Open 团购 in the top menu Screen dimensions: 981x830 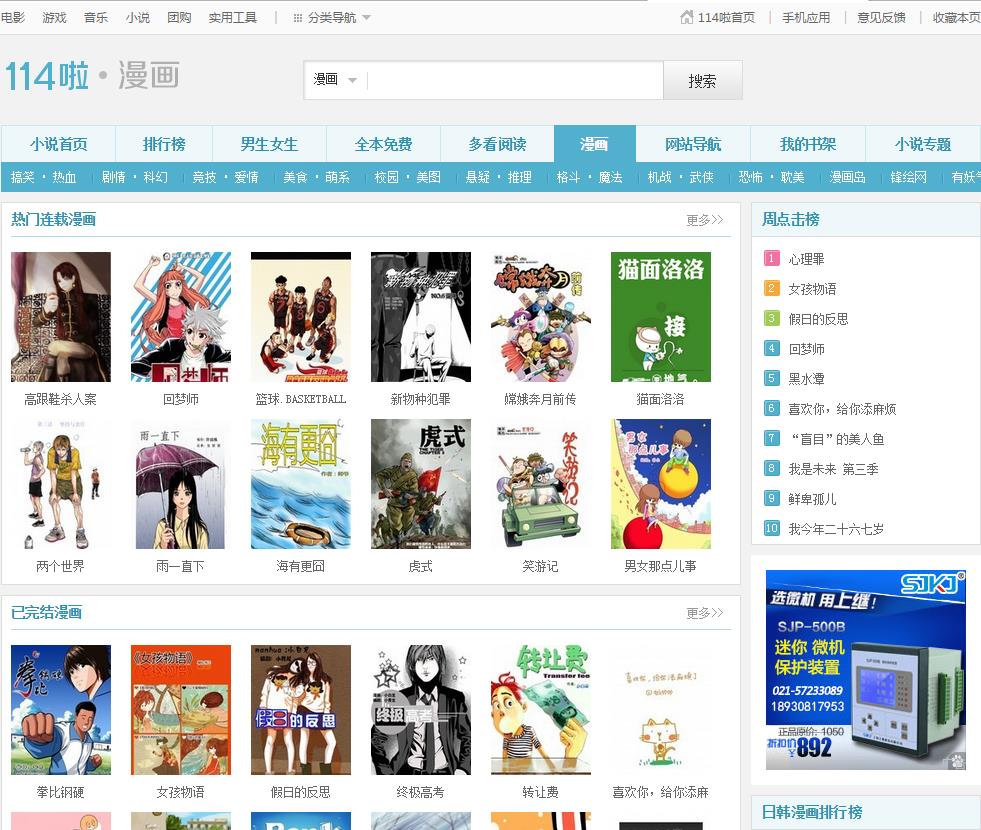pyautogui.click(x=179, y=18)
